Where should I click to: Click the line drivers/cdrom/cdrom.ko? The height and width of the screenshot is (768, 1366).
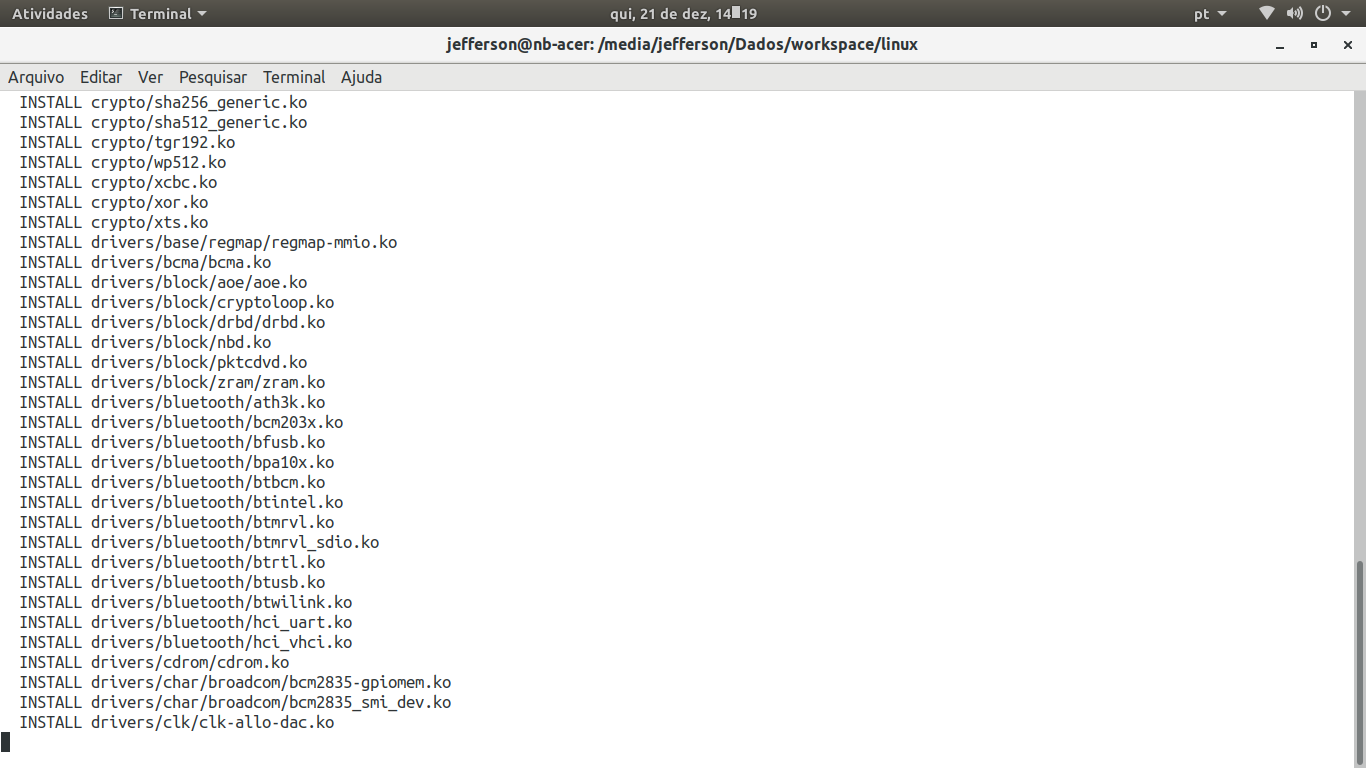[154, 662]
